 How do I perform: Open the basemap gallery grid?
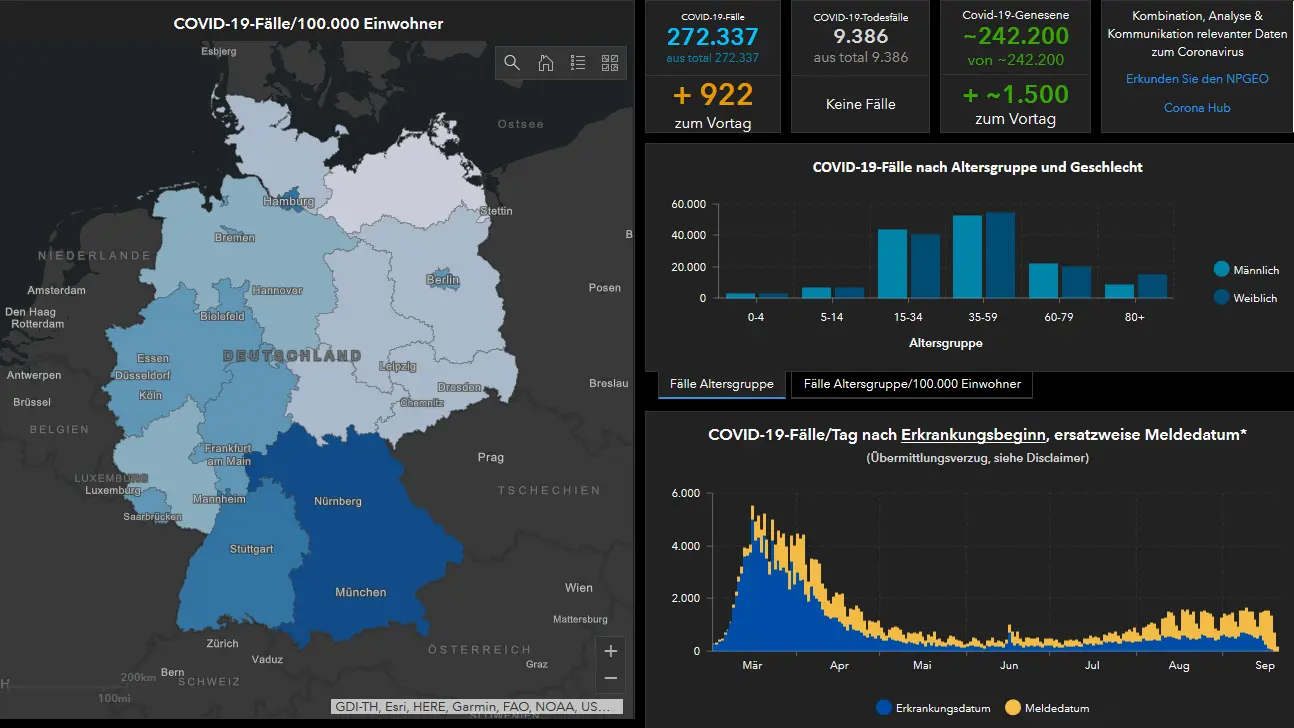coord(610,63)
